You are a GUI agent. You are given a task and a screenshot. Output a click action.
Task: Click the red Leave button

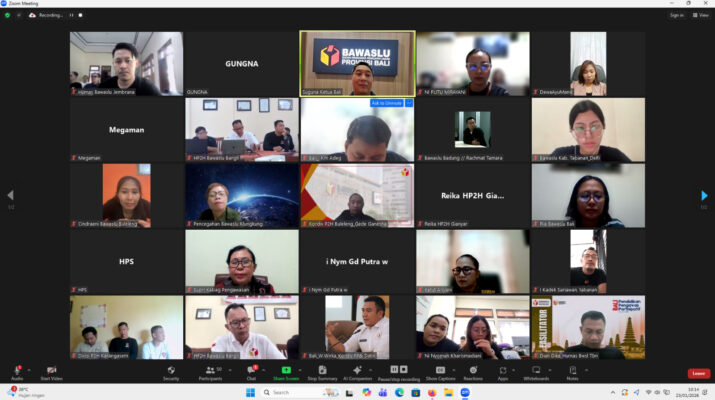coord(698,373)
